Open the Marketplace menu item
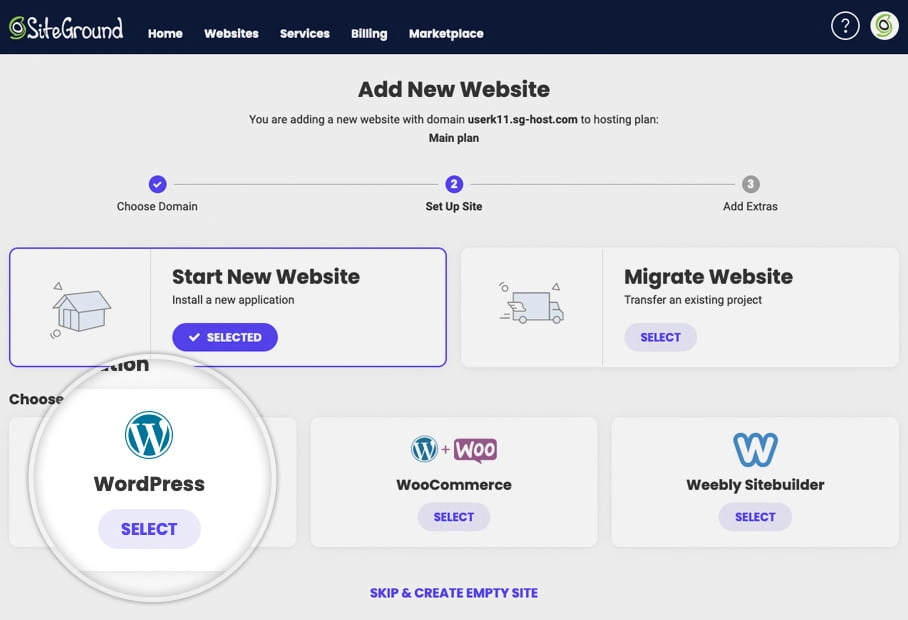This screenshot has height=620, width=908. pyautogui.click(x=446, y=33)
